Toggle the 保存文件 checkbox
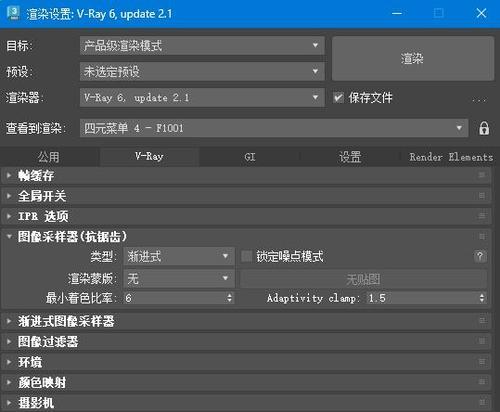This screenshot has width=500, height=412. pyautogui.click(x=338, y=98)
